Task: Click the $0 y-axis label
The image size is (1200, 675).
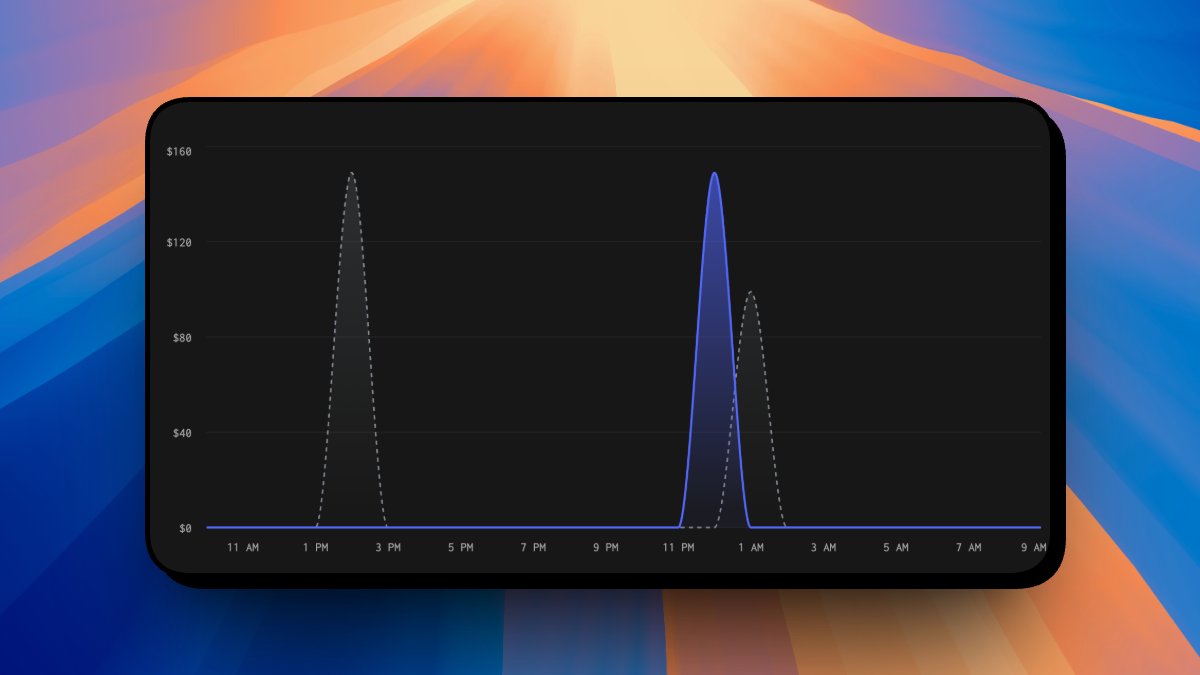Action: [x=185, y=527]
